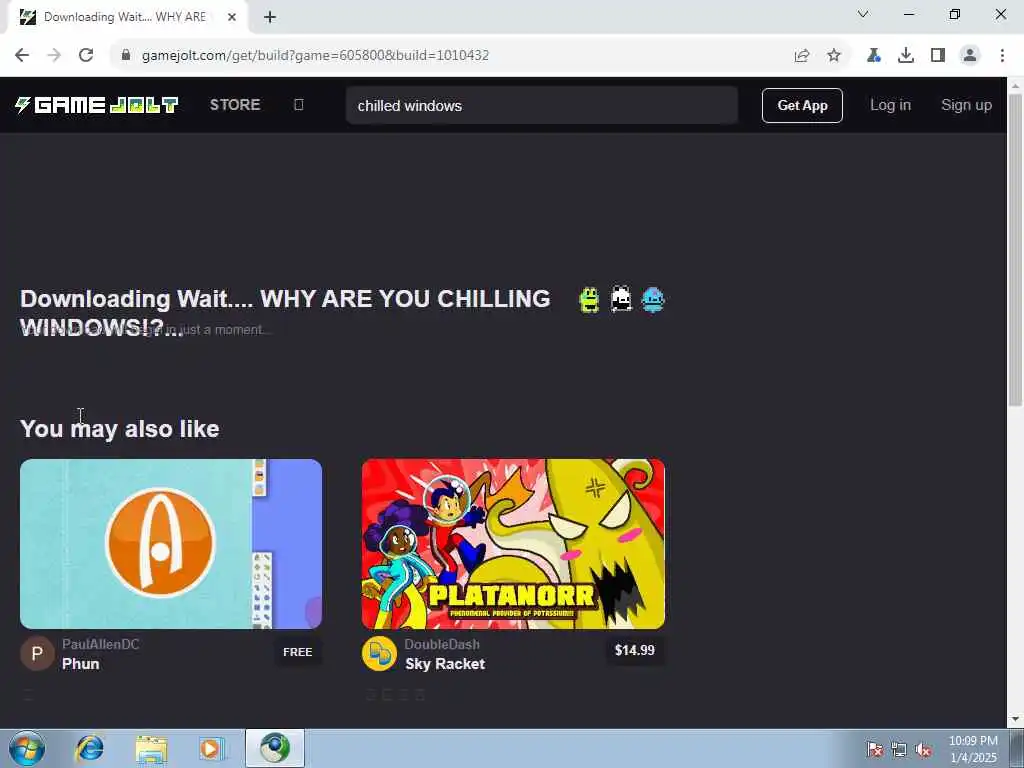Go back to the previous page
Image resolution: width=1024 pixels, height=768 pixels.
[22, 56]
